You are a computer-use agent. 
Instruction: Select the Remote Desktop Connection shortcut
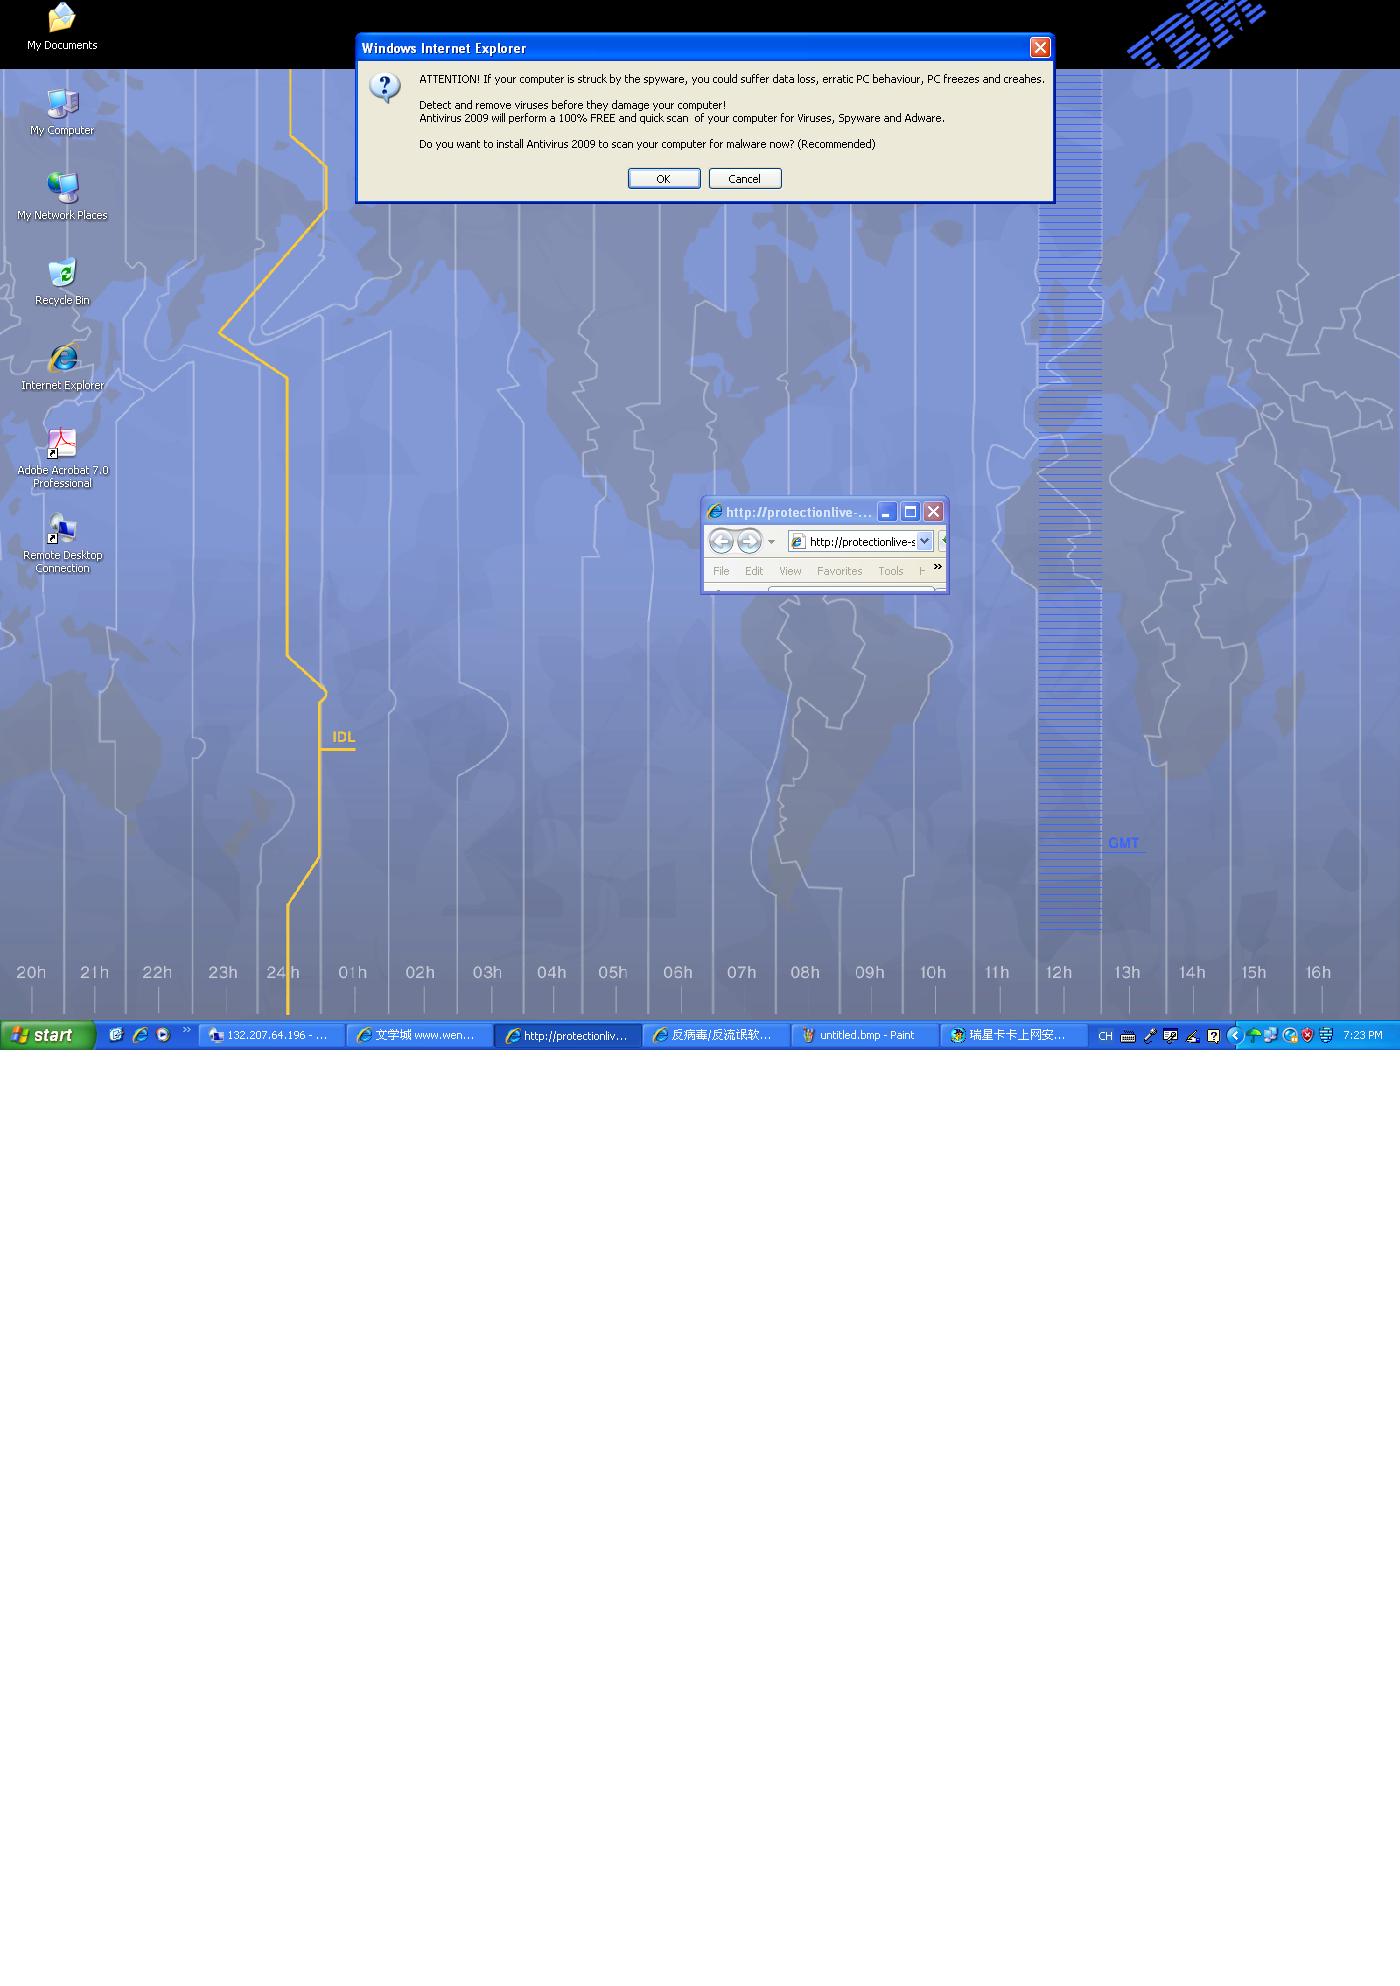[62, 544]
